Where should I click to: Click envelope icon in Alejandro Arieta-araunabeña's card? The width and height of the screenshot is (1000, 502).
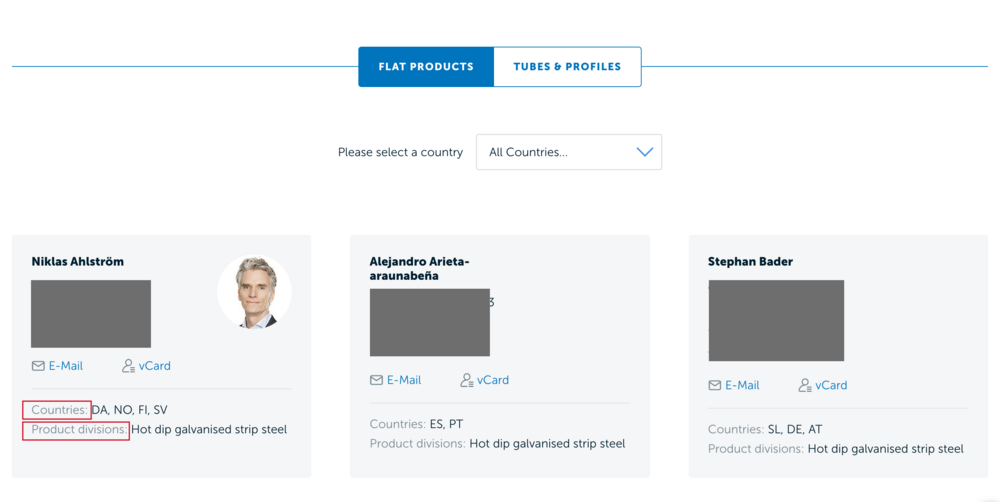click(x=376, y=380)
